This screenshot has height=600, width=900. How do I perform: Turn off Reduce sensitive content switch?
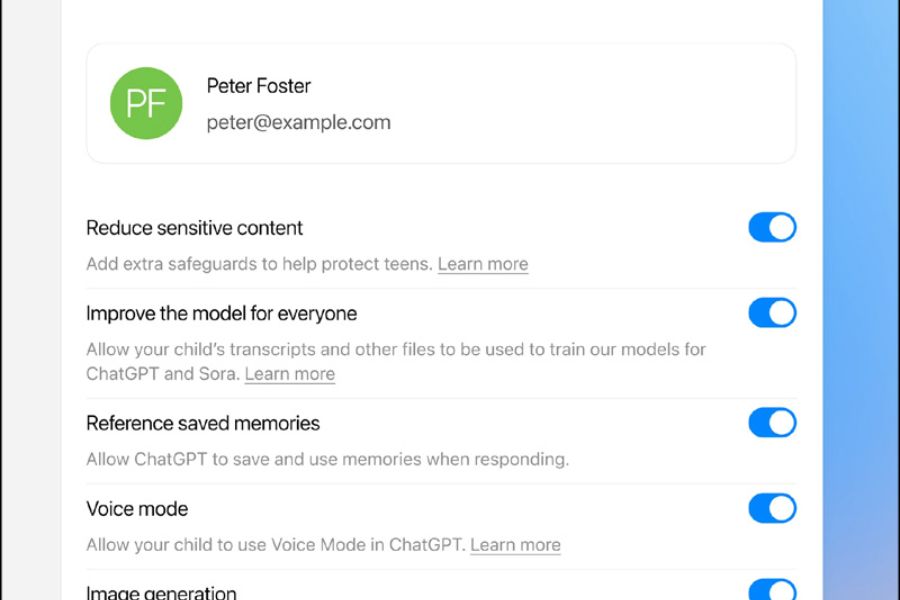point(772,228)
